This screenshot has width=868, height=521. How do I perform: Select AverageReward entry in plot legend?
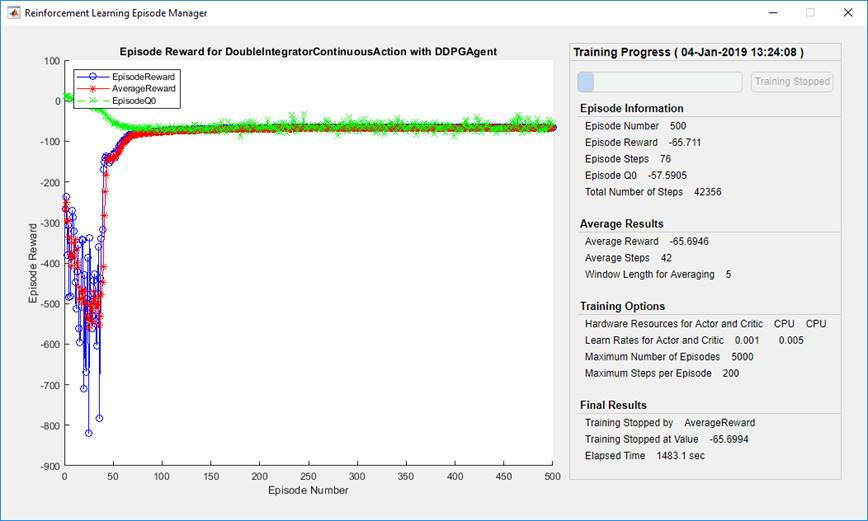pos(127,89)
